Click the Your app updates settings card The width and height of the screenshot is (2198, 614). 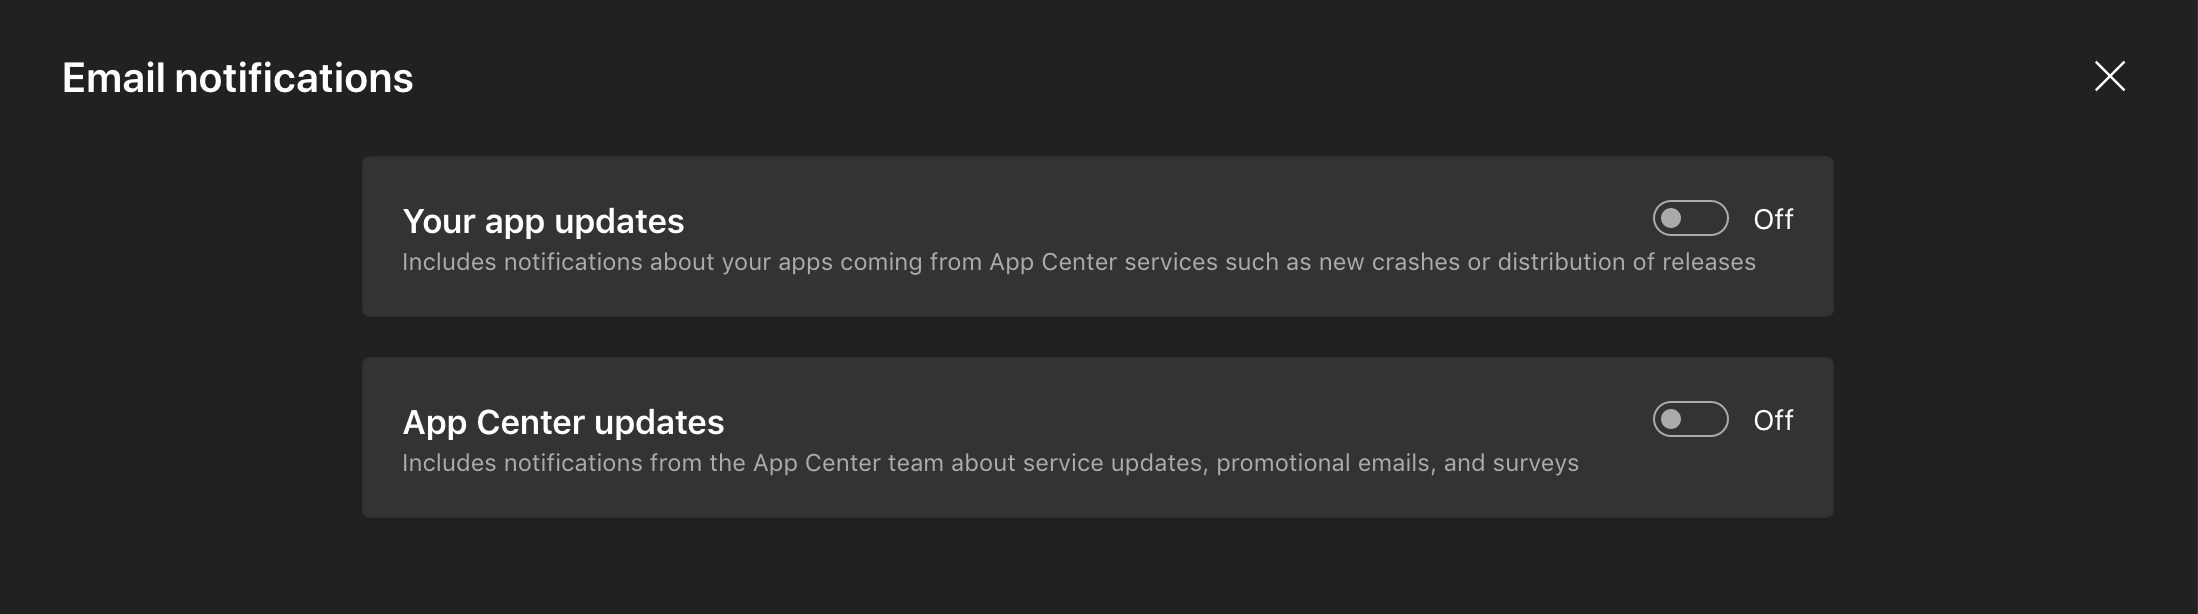coord(1098,237)
